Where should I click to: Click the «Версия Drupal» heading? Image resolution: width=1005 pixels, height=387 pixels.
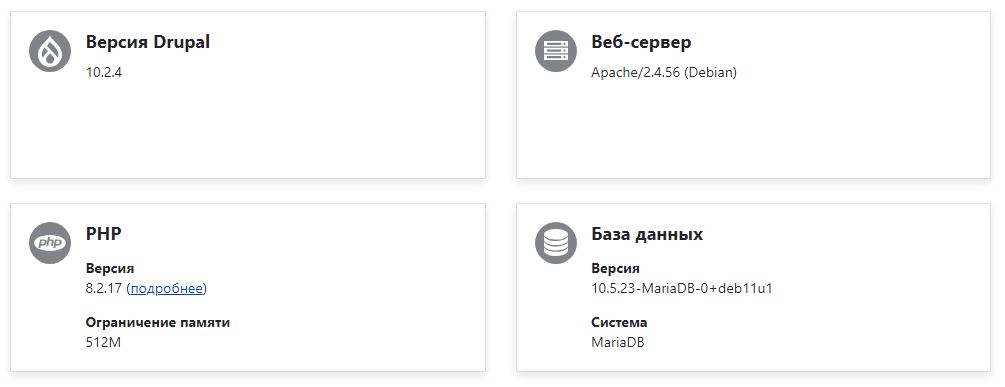tap(147, 42)
